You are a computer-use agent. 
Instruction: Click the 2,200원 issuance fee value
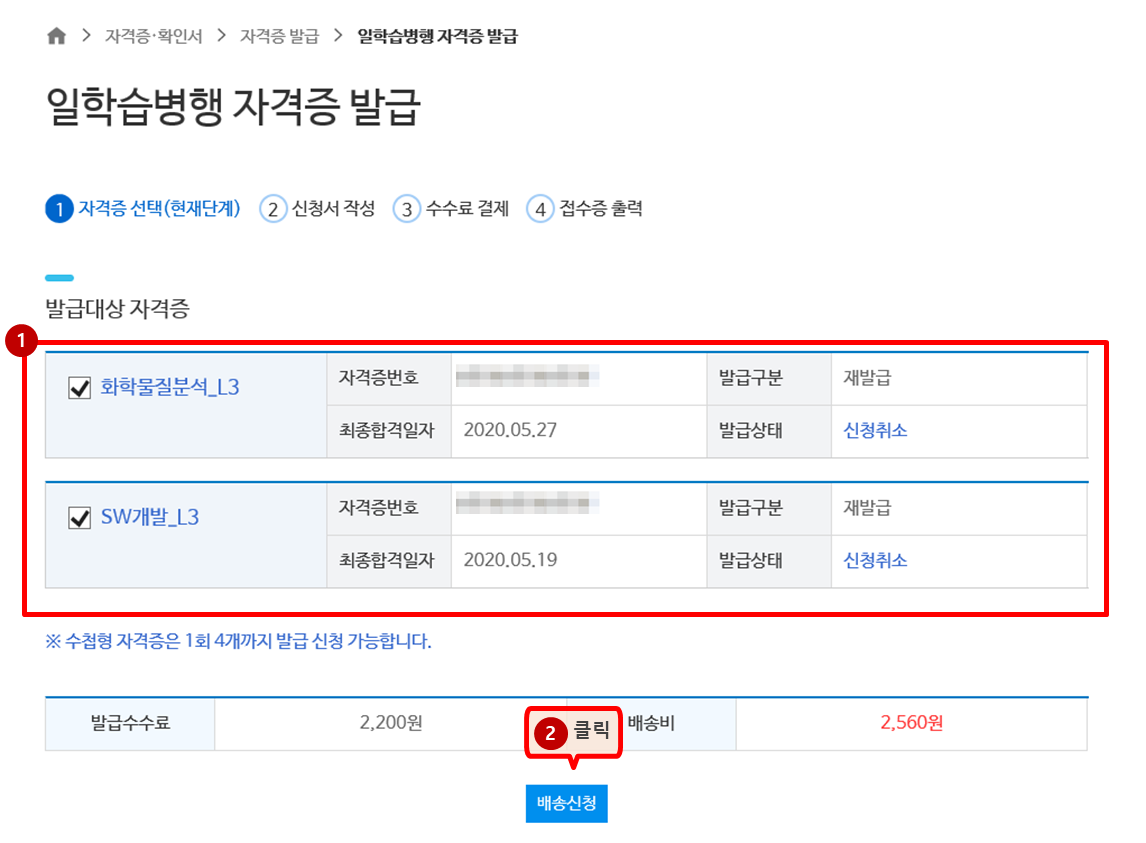(391, 723)
